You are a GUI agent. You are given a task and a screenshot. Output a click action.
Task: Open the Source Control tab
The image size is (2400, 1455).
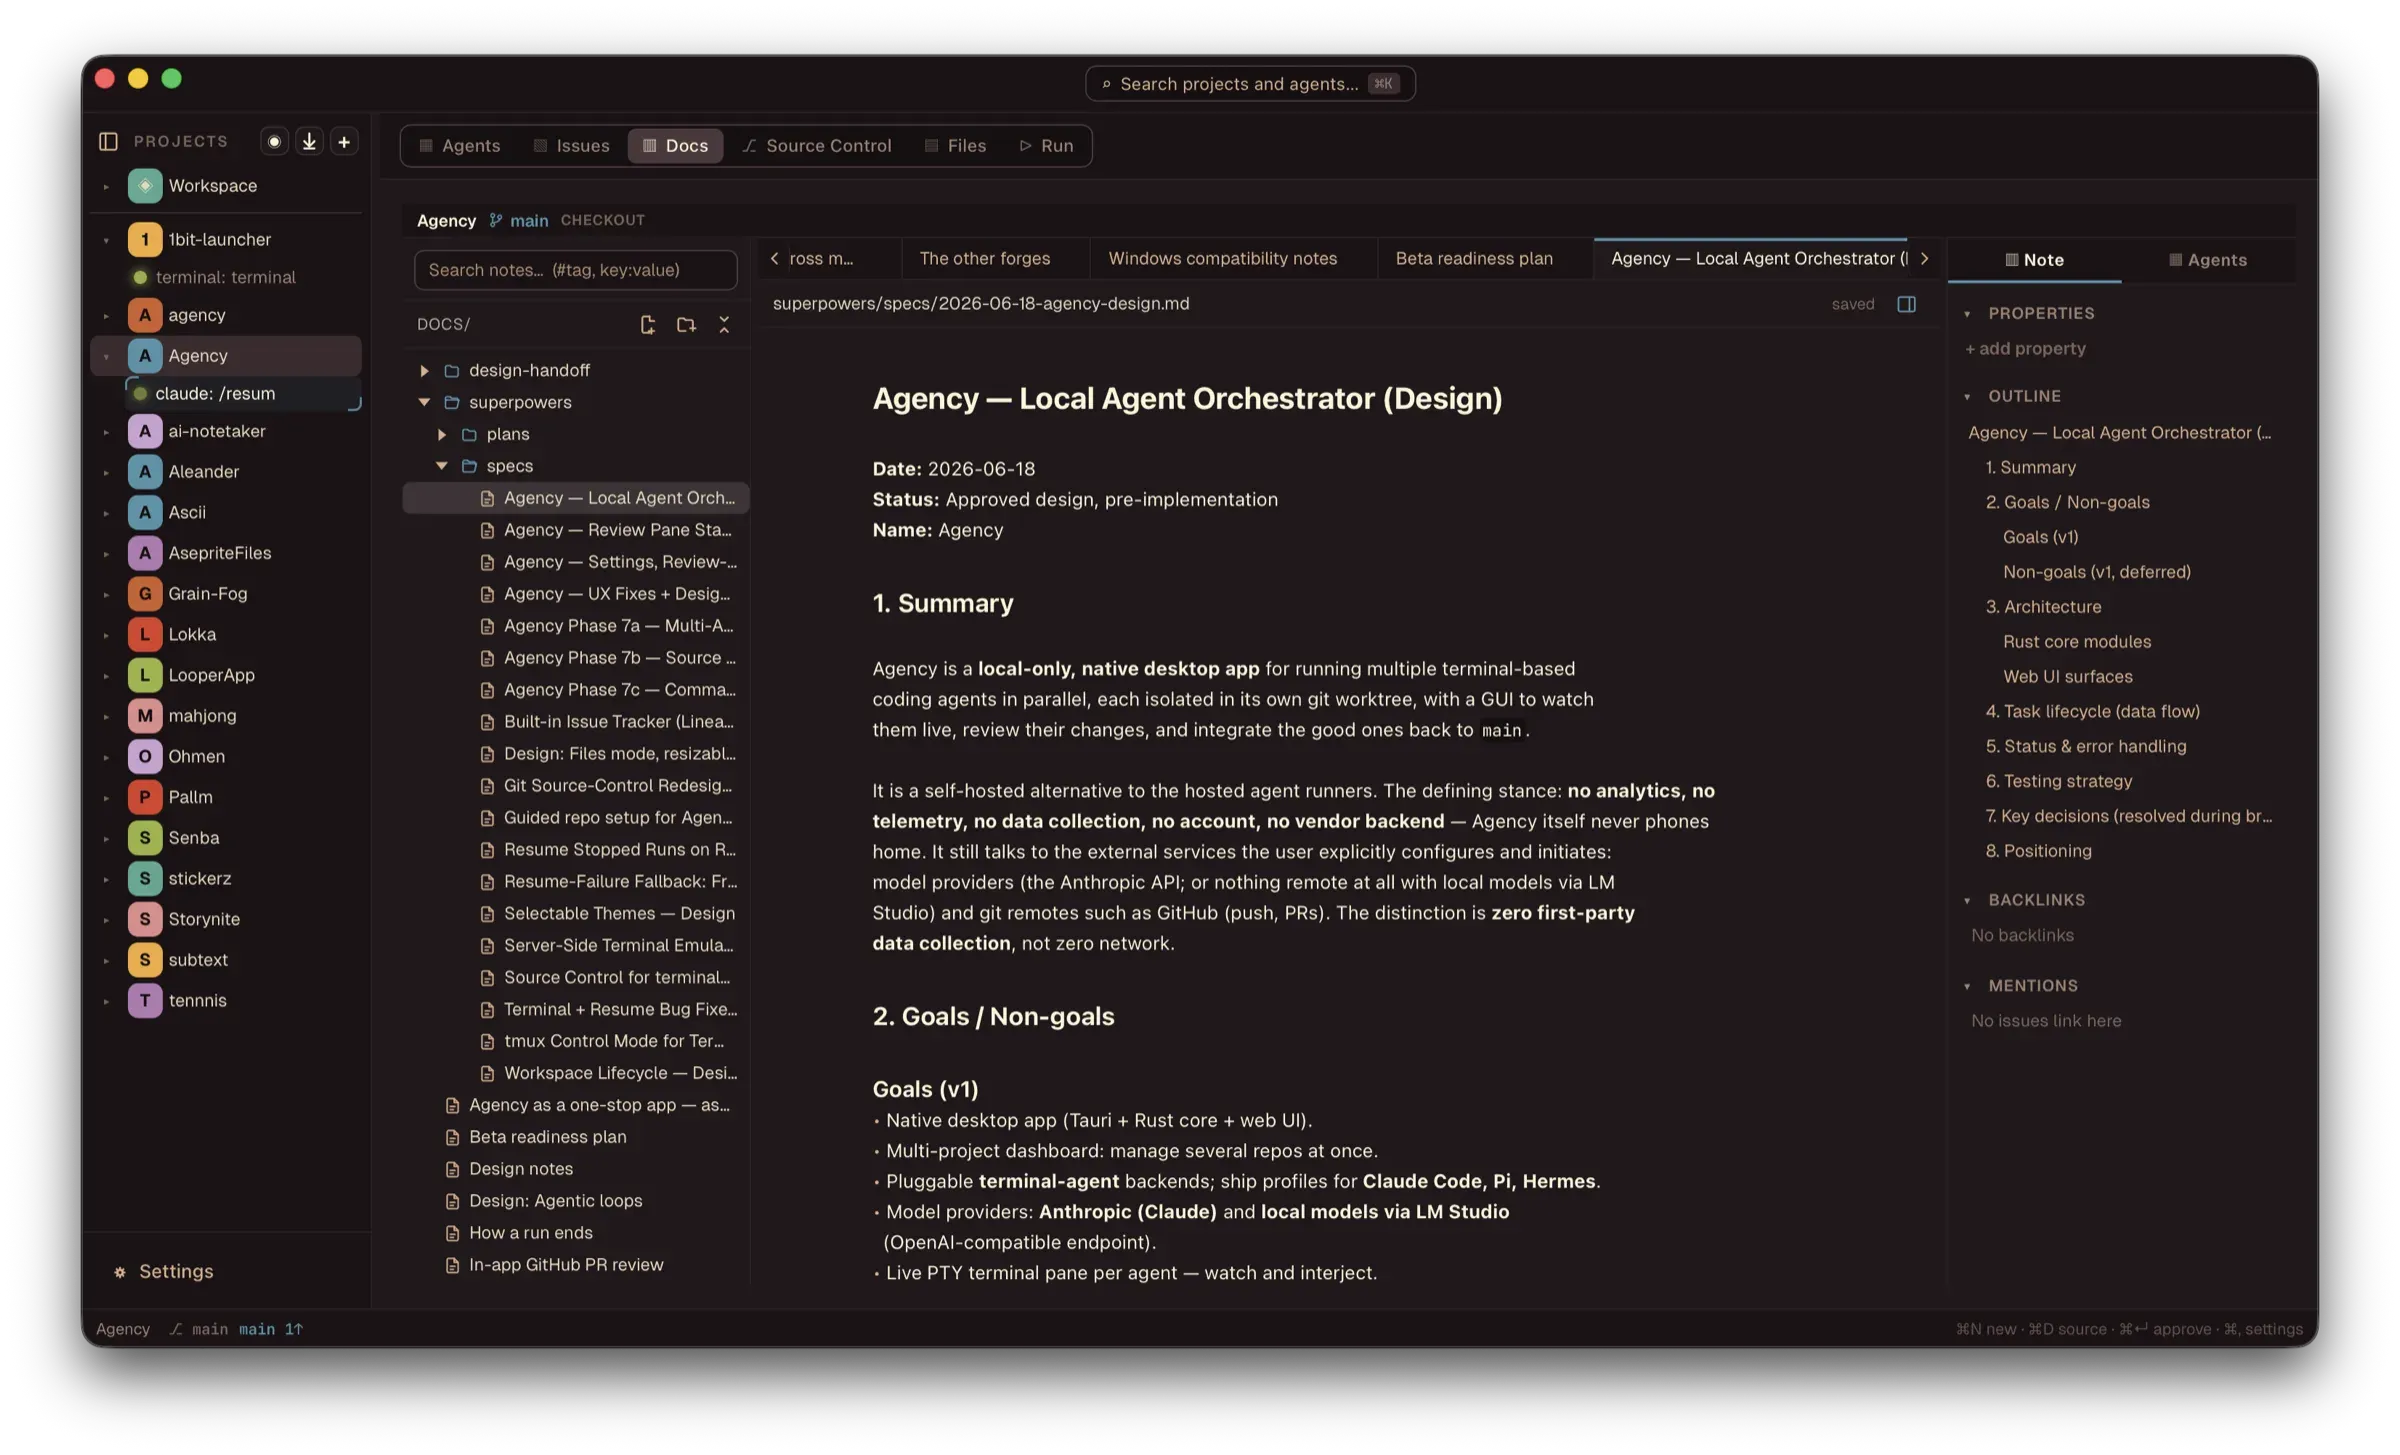click(x=816, y=146)
